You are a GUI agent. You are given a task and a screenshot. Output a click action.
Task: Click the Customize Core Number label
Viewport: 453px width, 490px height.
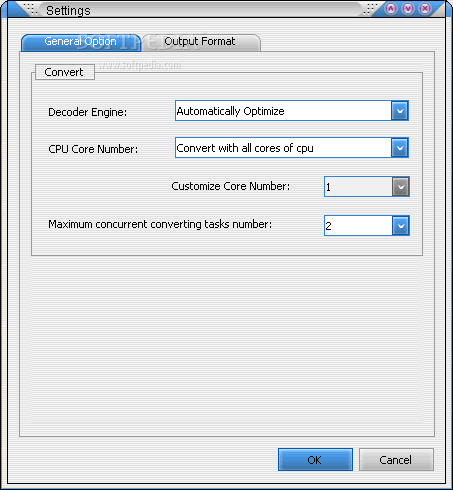coord(231,186)
